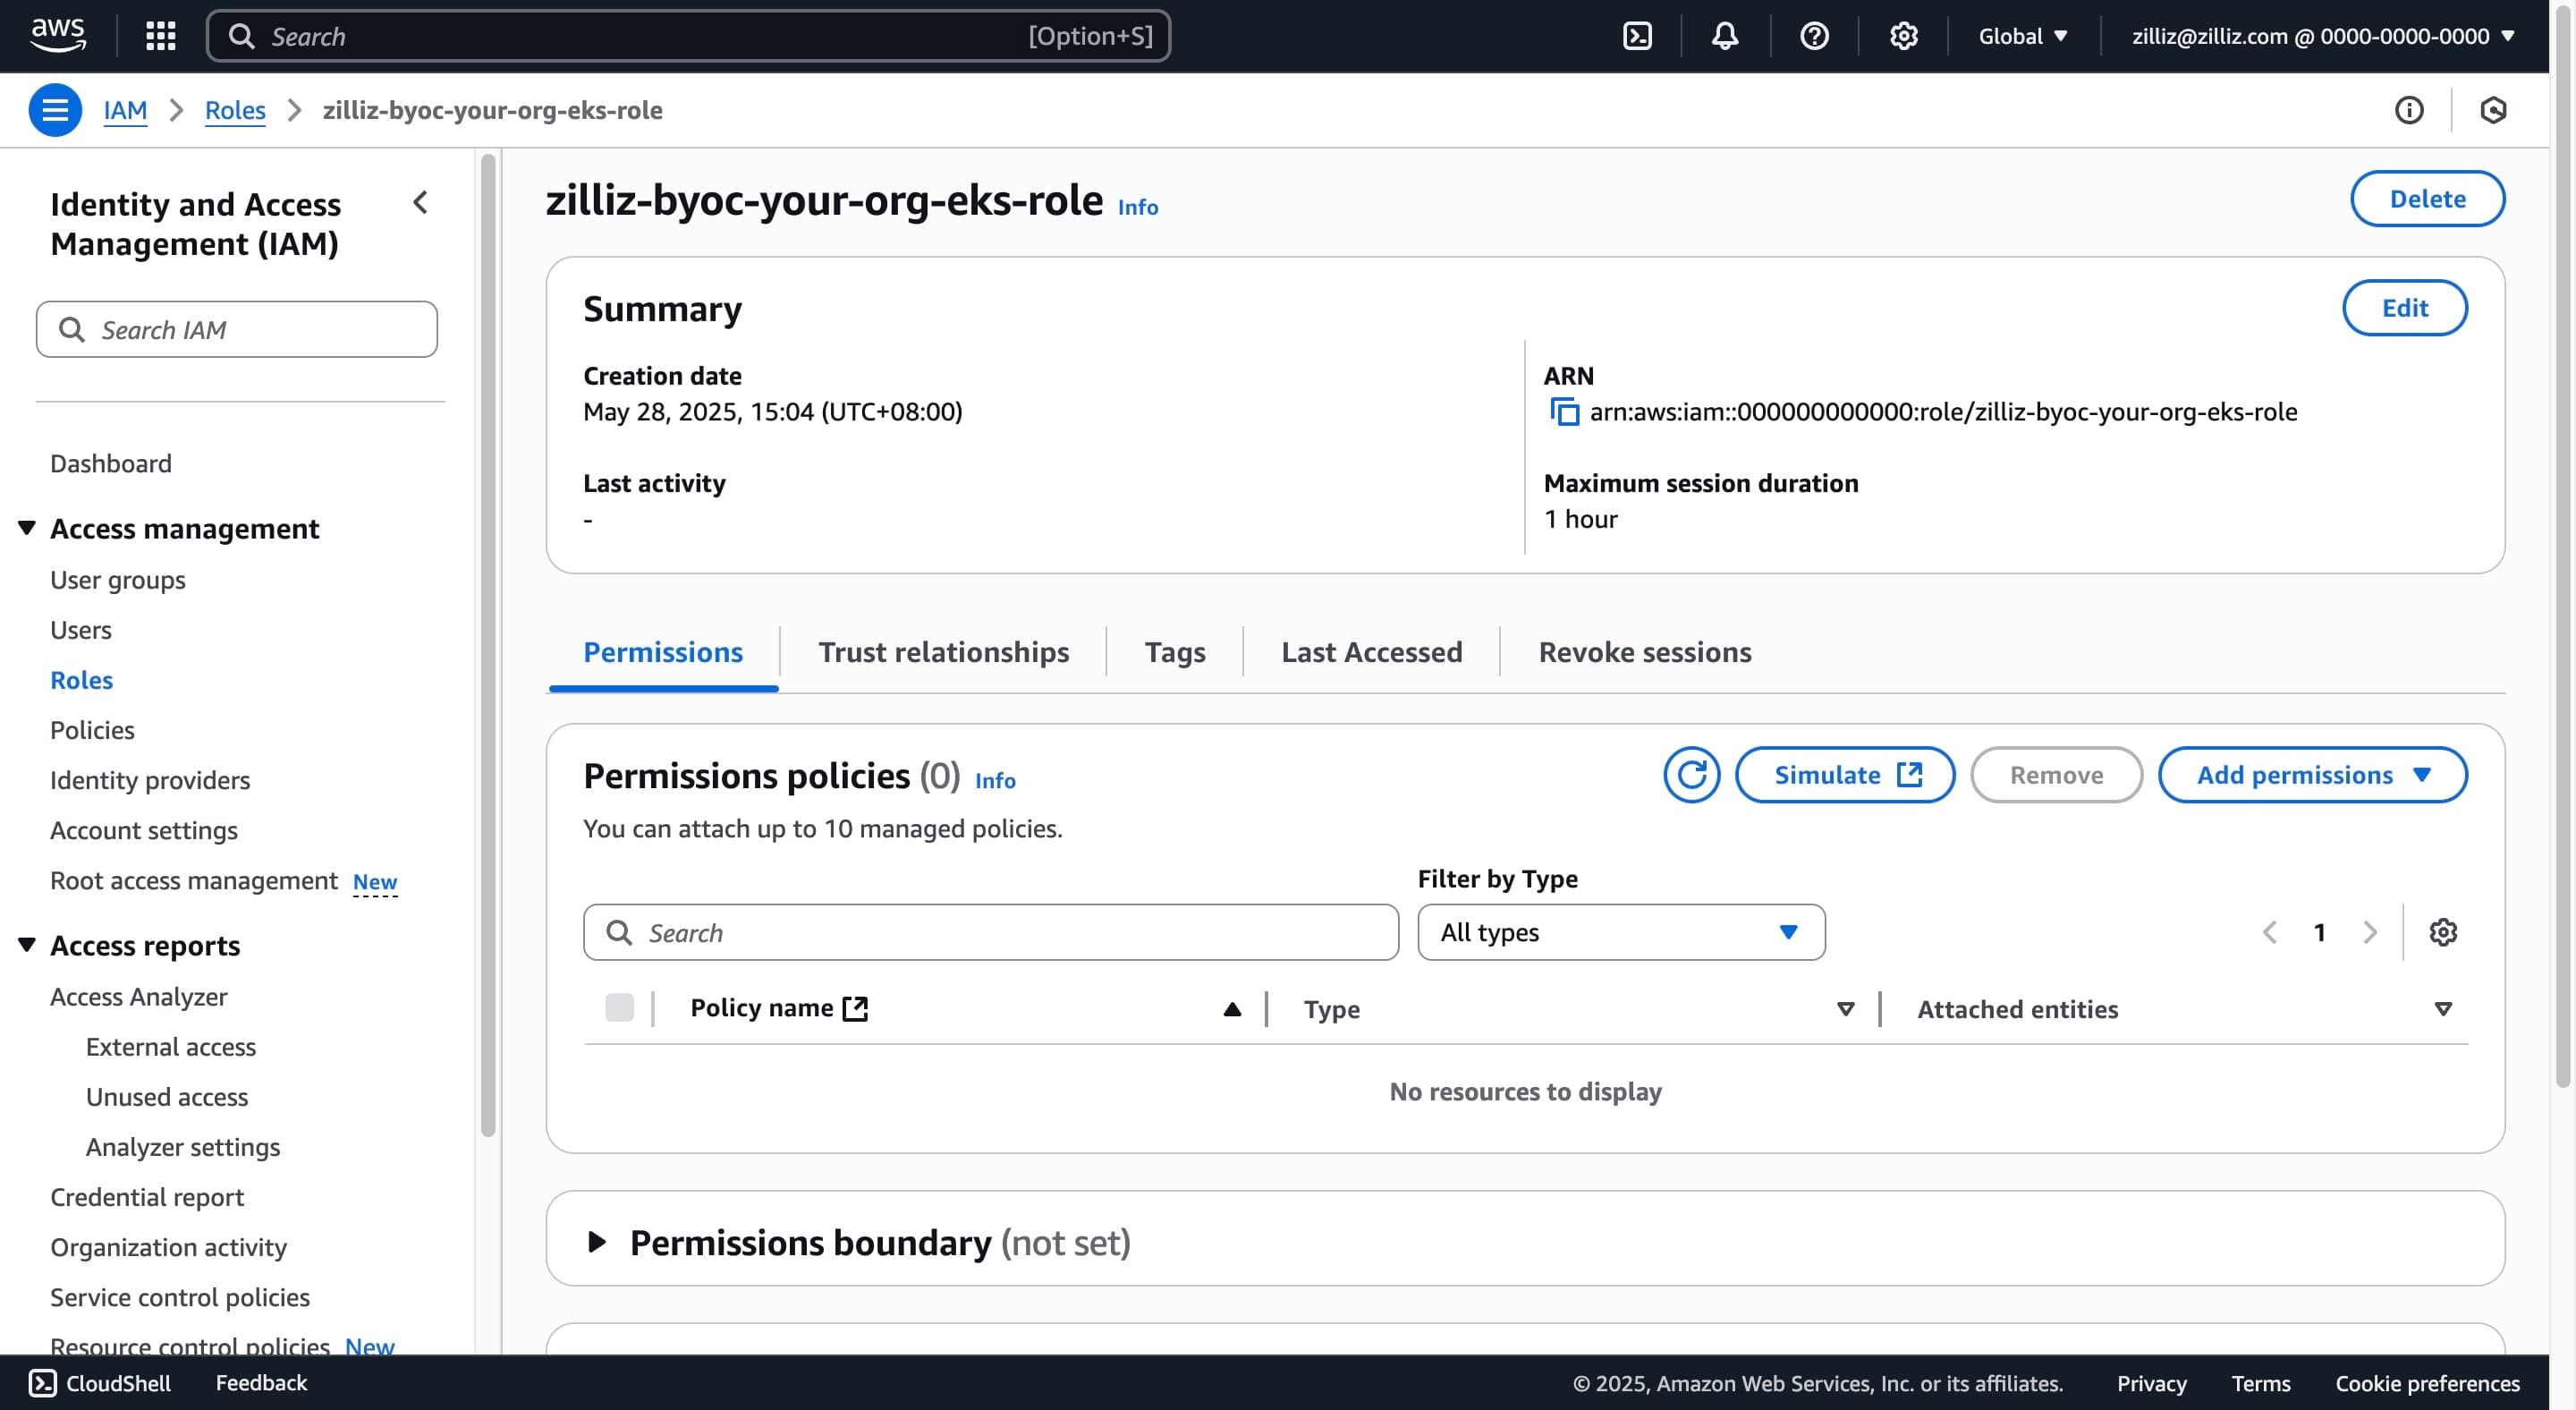Switch to the Tags tab
2576x1410 pixels.
pos(1175,652)
